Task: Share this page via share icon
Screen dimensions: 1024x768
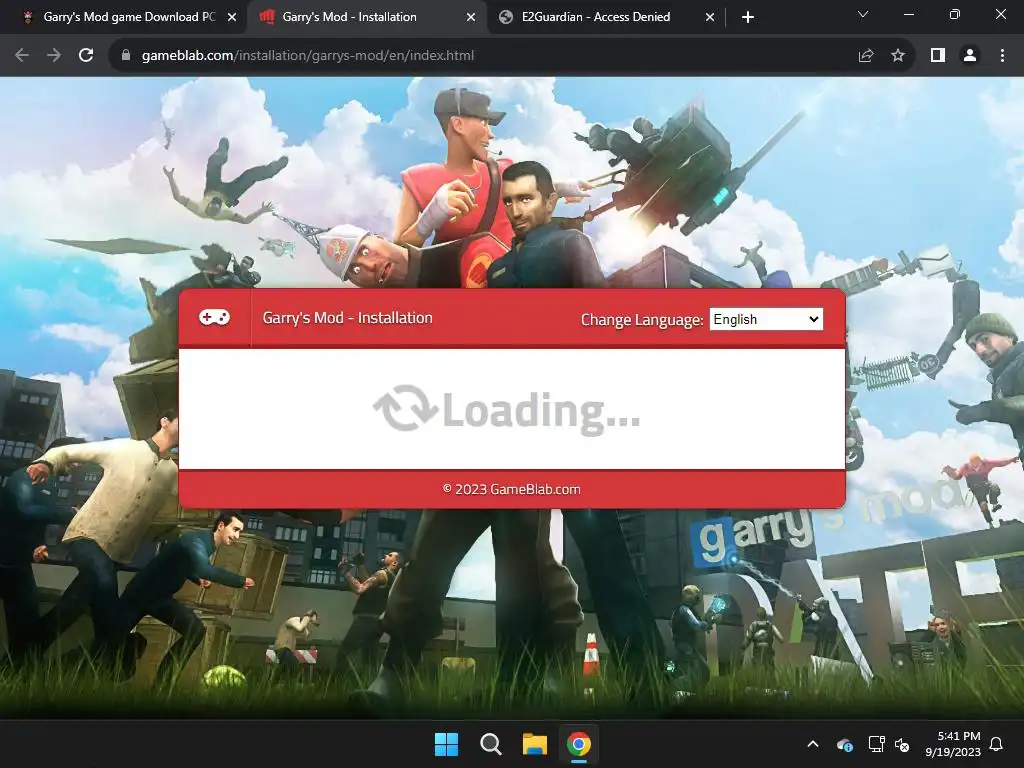Action: click(x=866, y=56)
